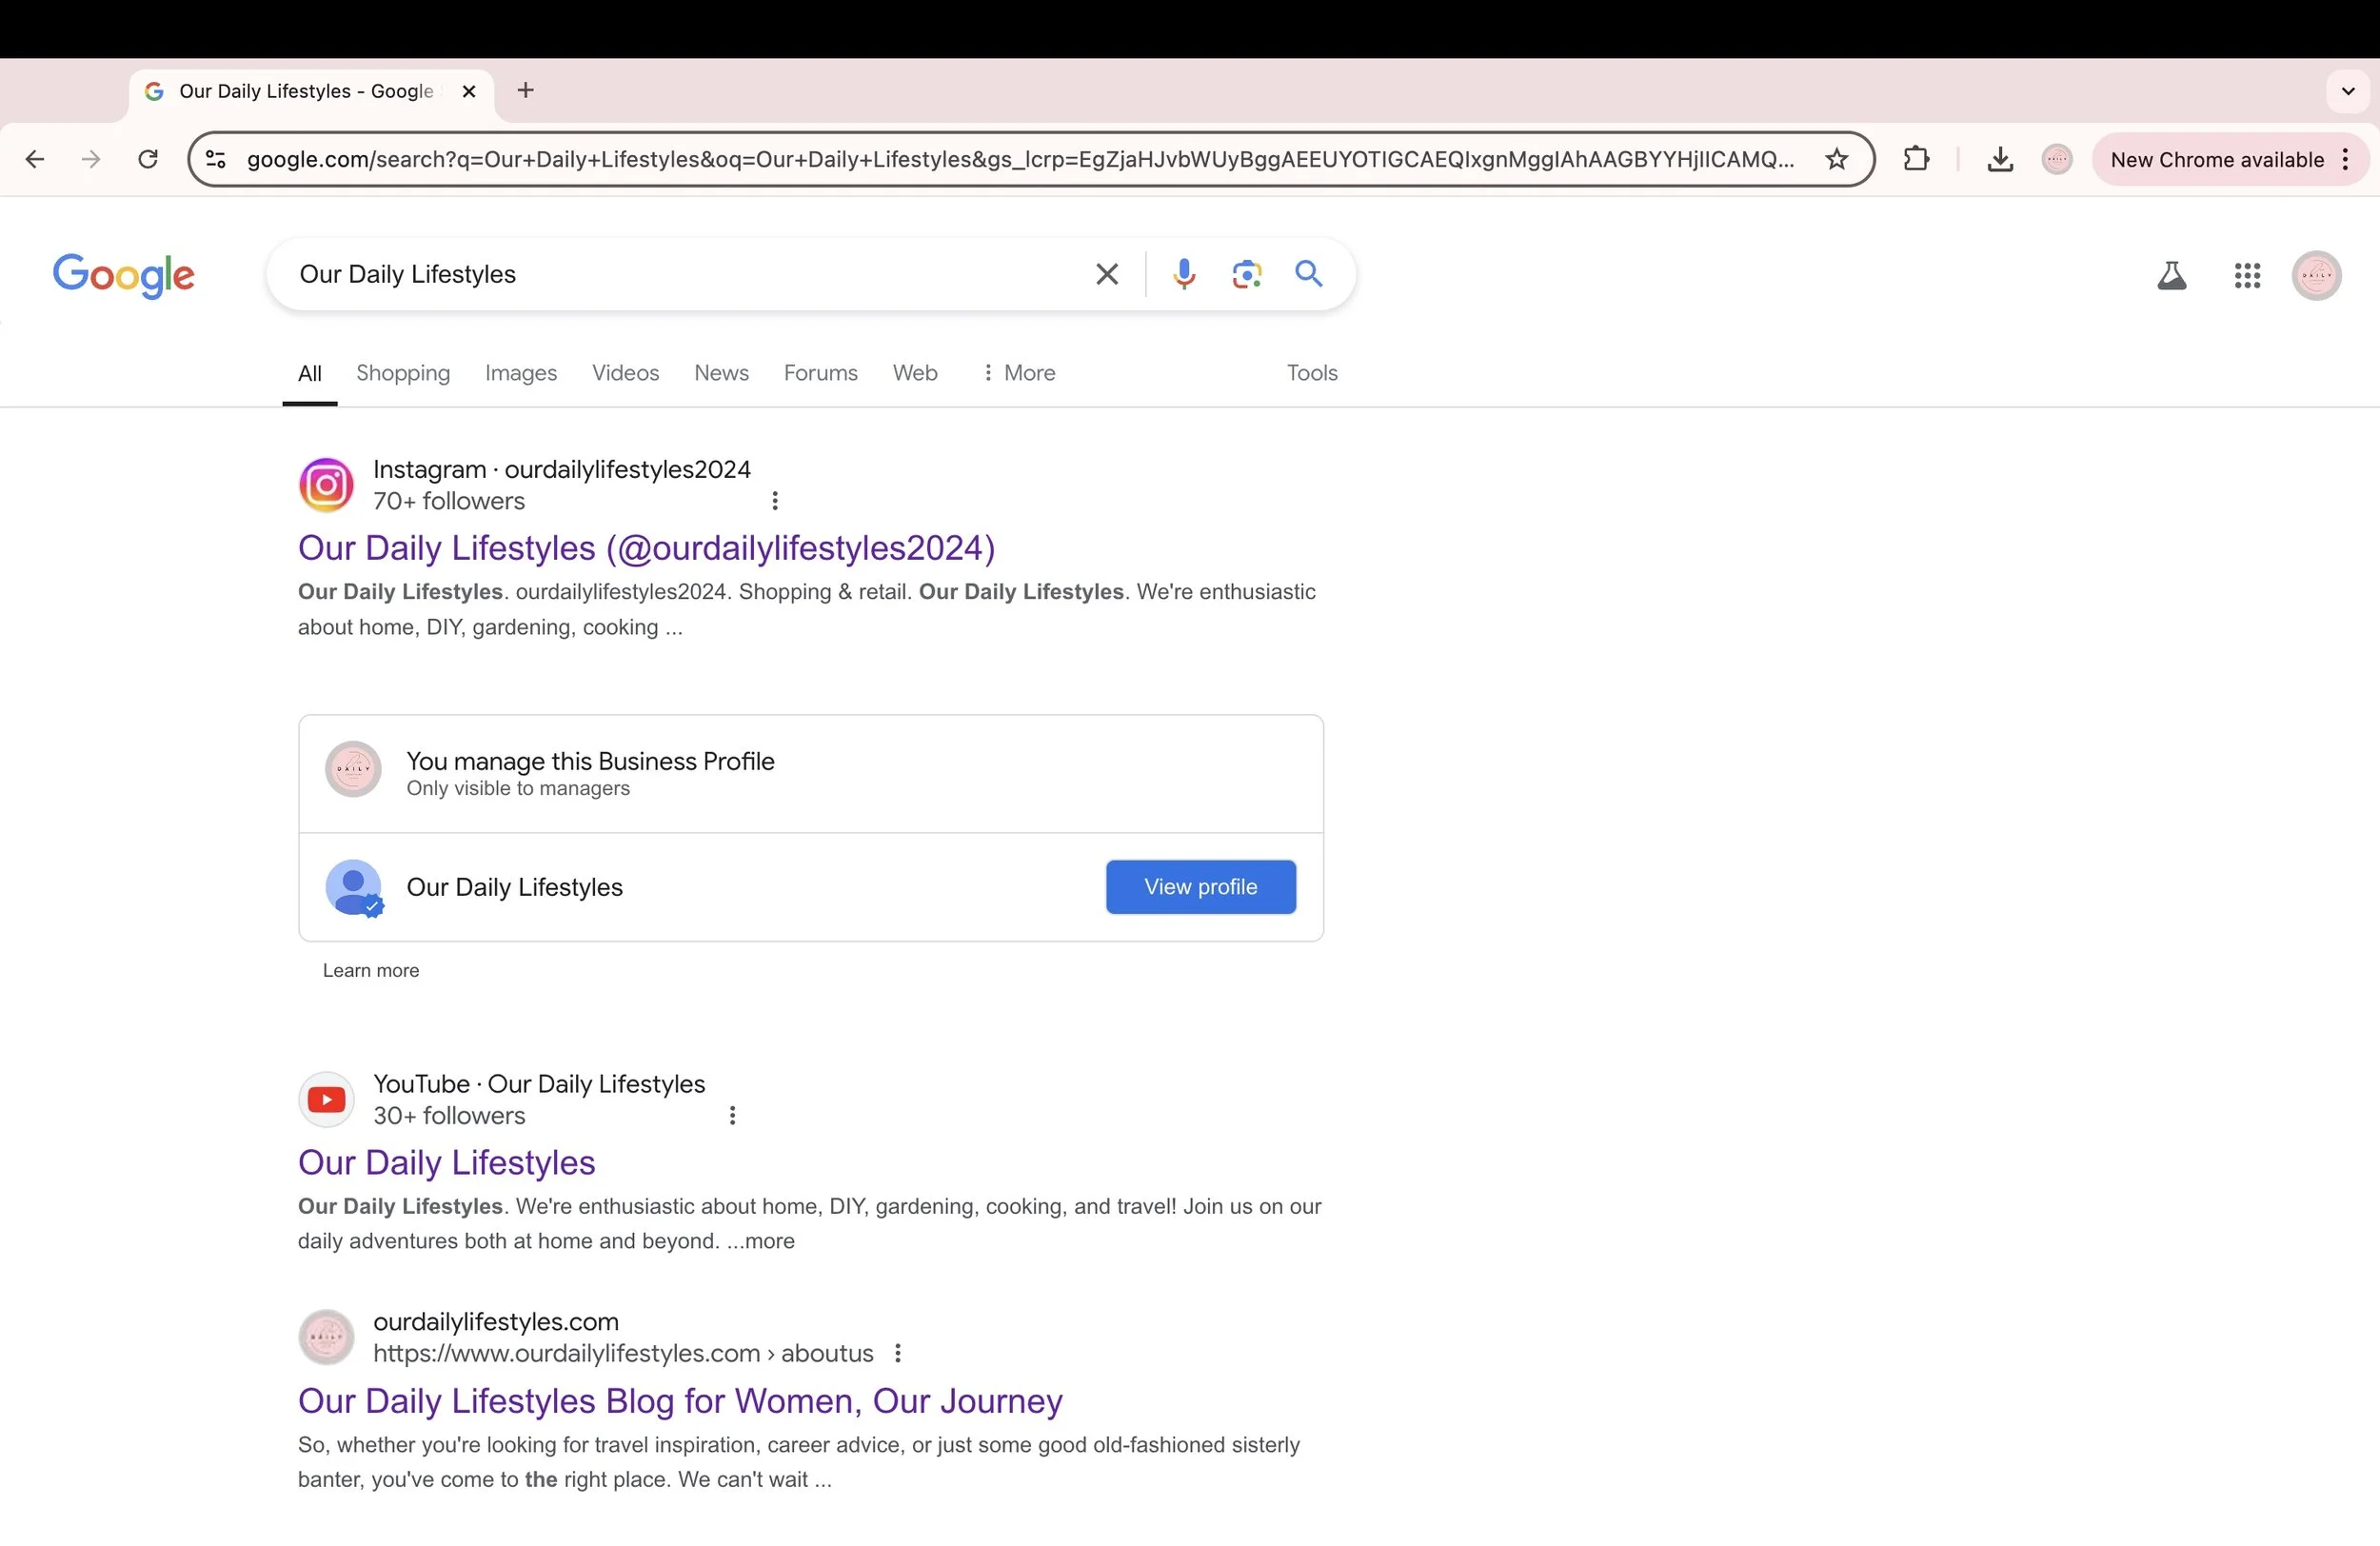Open Search Labs flask icon

click(2171, 275)
